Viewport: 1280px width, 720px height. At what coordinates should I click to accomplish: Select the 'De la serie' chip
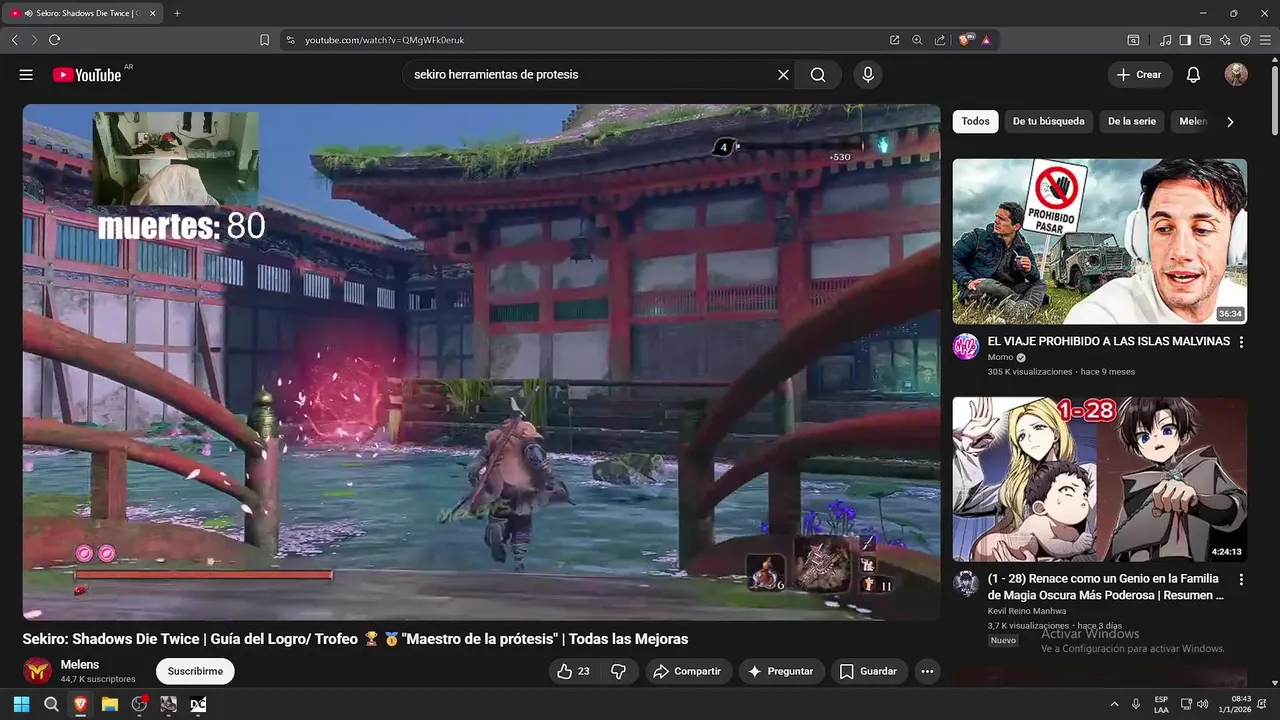point(1131,121)
